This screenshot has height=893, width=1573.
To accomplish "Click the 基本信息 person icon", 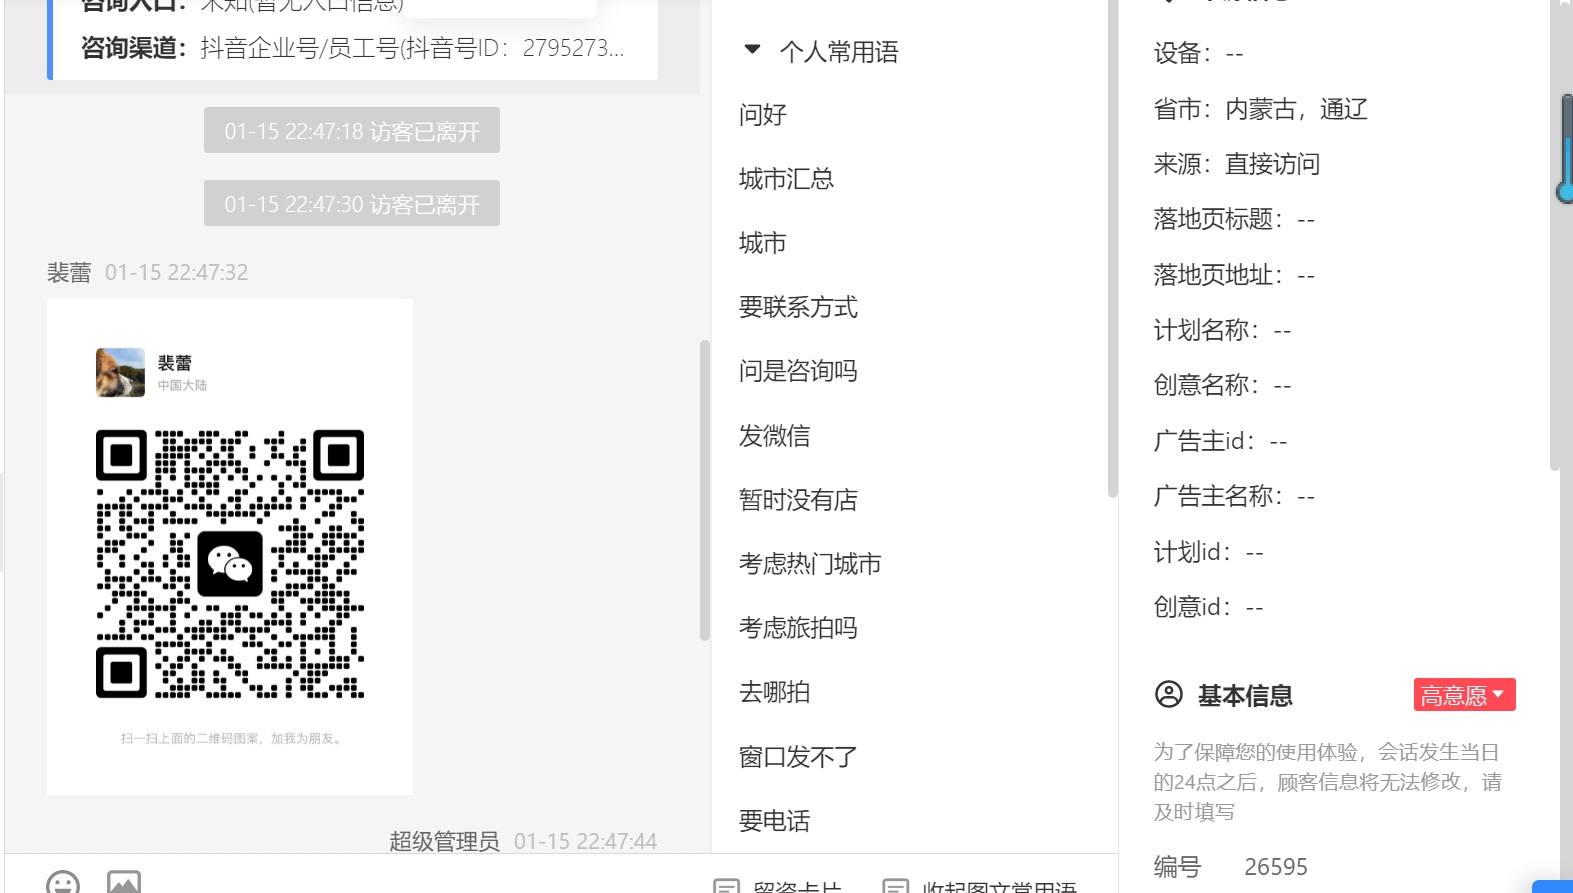I will pos(1169,694).
